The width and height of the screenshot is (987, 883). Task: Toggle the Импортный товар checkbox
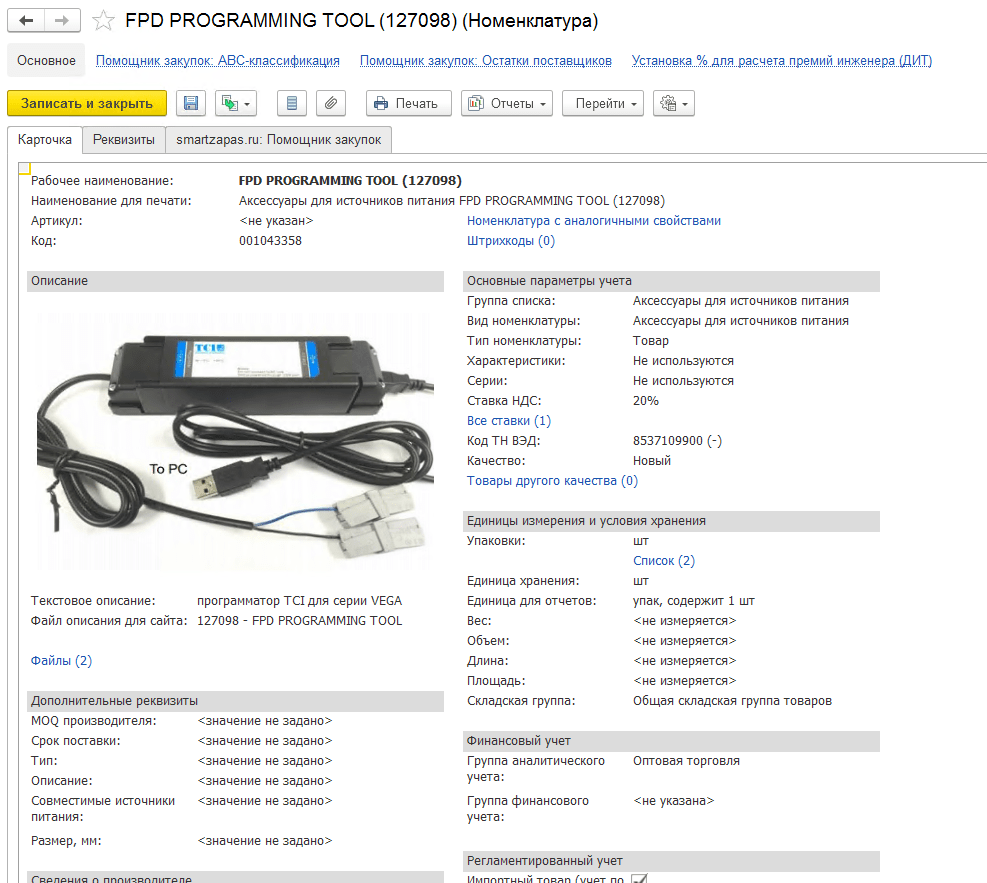tap(639, 878)
